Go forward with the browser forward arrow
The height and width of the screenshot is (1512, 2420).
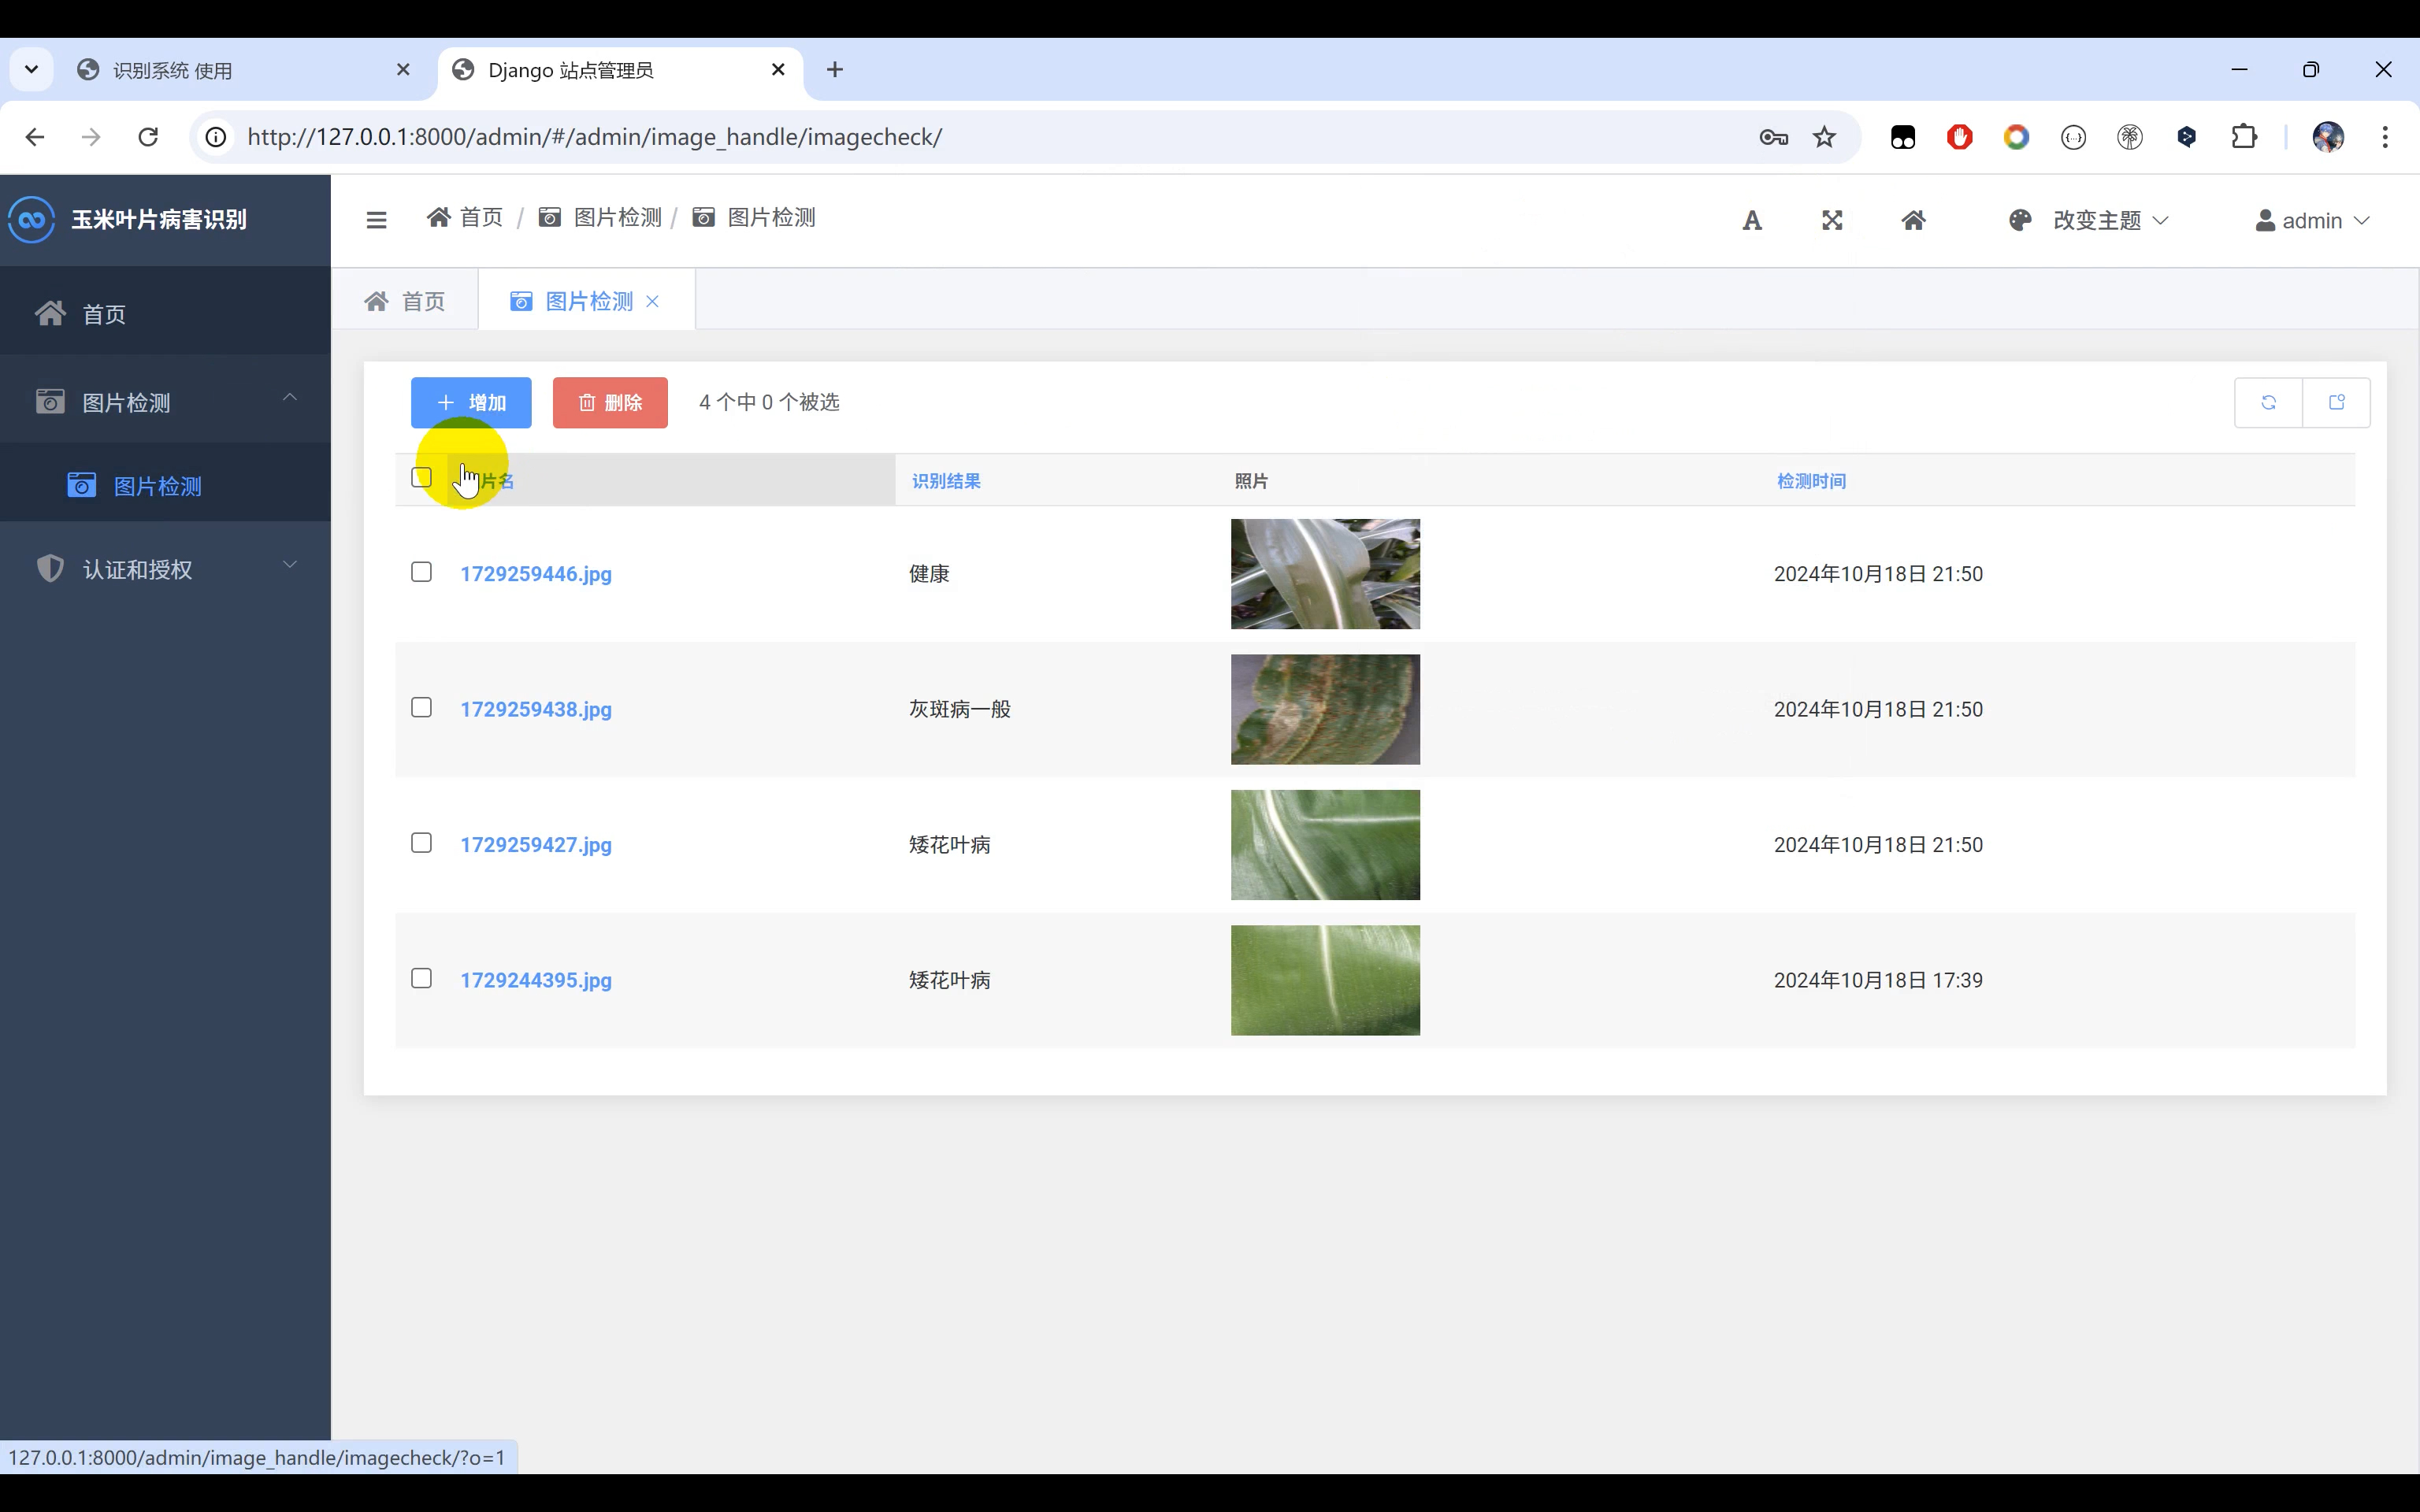point(91,137)
